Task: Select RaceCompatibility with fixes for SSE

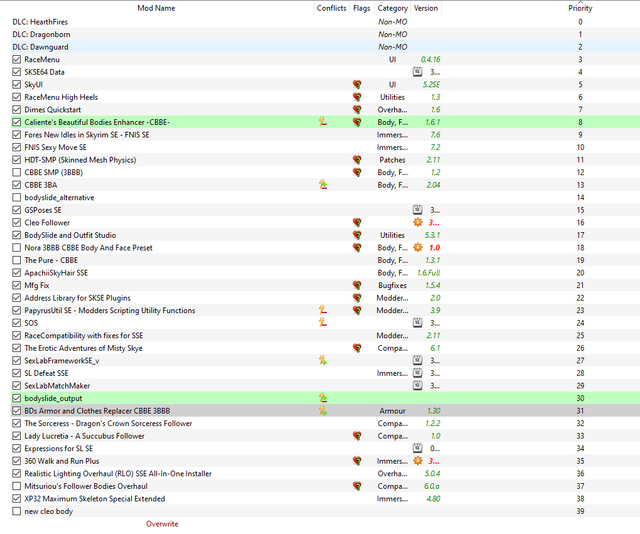Action: [325, 336]
